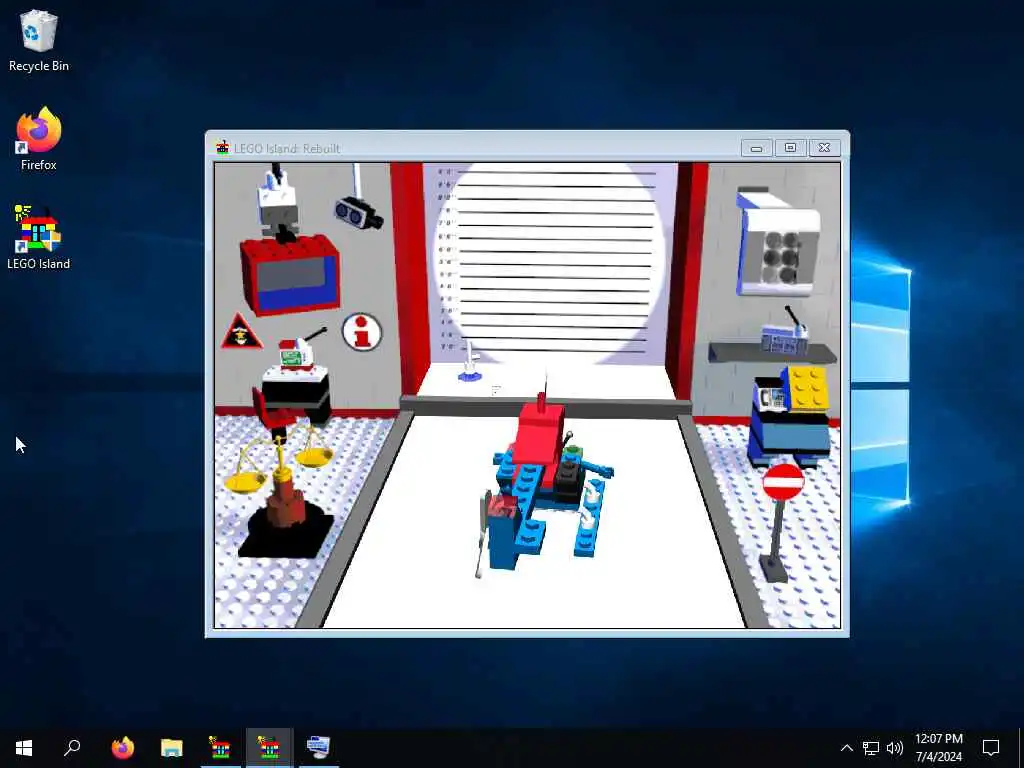The image size is (1024, 768).
Task: Click the yellow brick on blue desk
Action: coord(808,389)
